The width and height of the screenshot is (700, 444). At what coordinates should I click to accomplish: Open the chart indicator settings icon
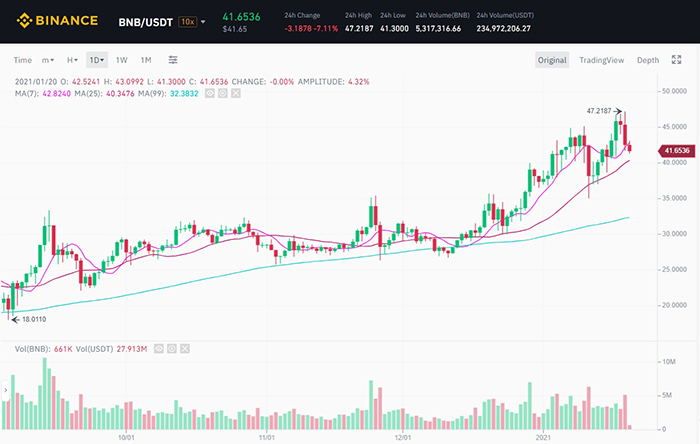tap(173, 60)
